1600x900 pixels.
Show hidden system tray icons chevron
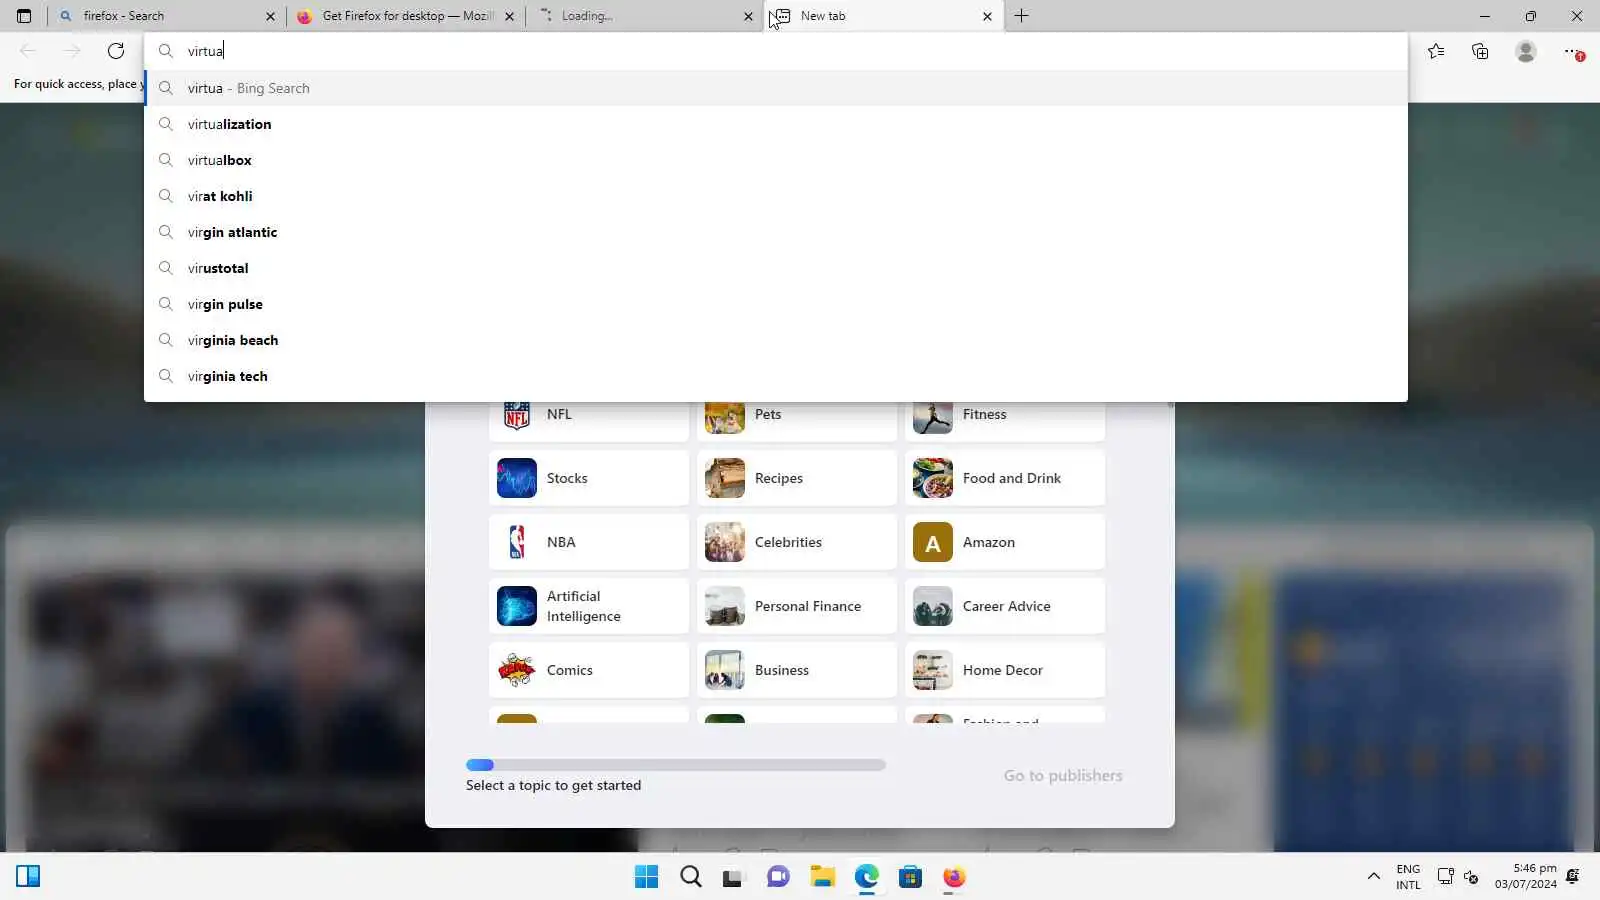tap(1373, 877)
